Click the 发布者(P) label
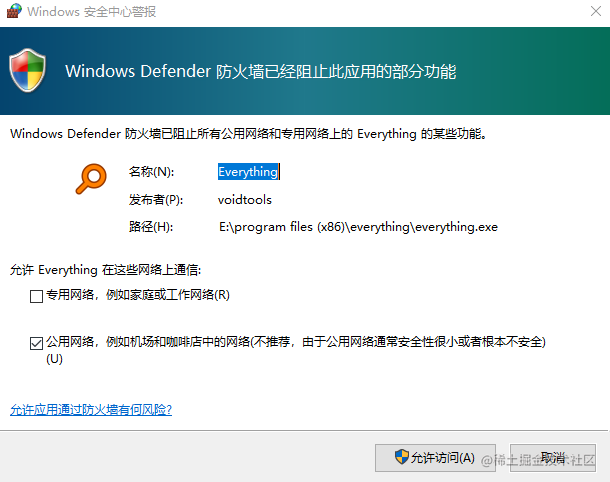The width and height of the screenshot is (610, 482). pyautogui.click(x=156, y=200)
